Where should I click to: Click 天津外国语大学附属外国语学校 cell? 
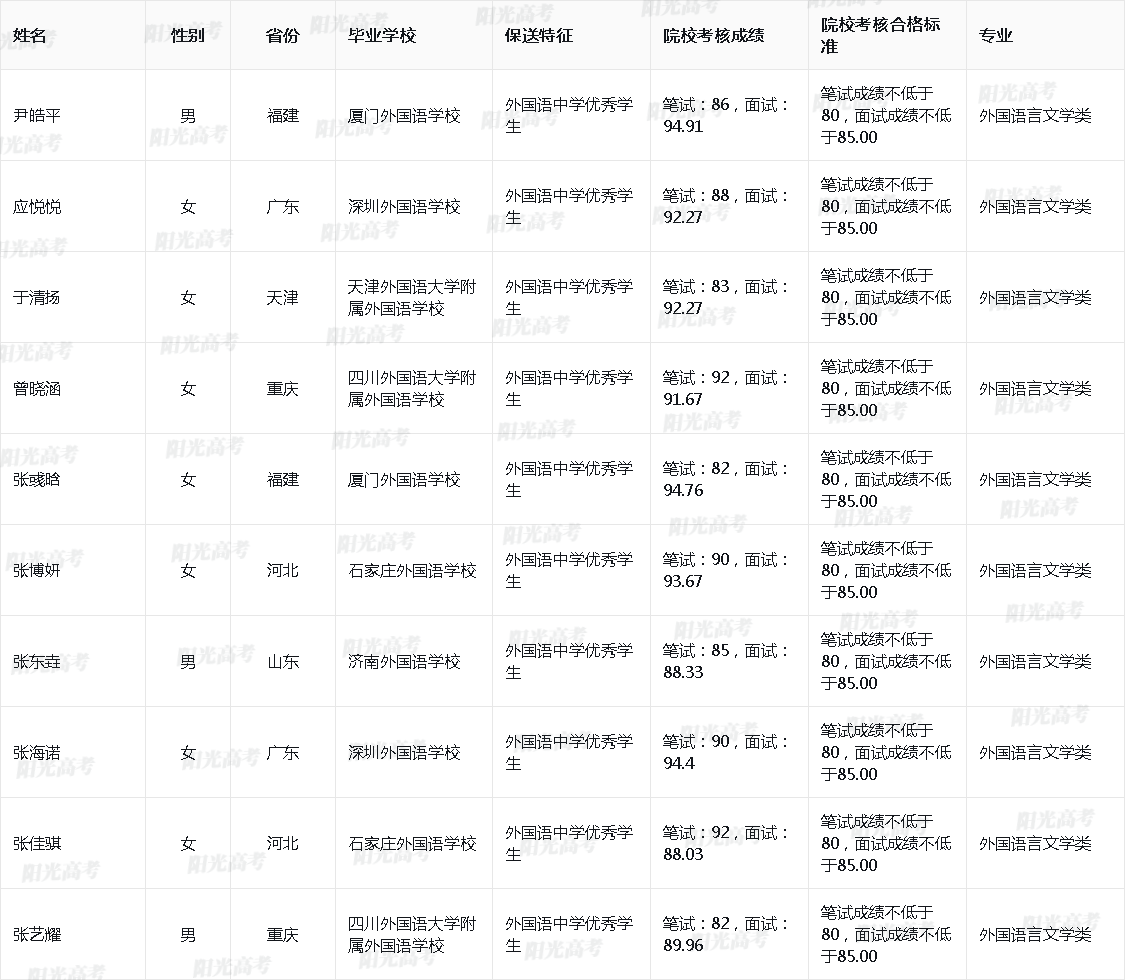(x=411, y=298)
